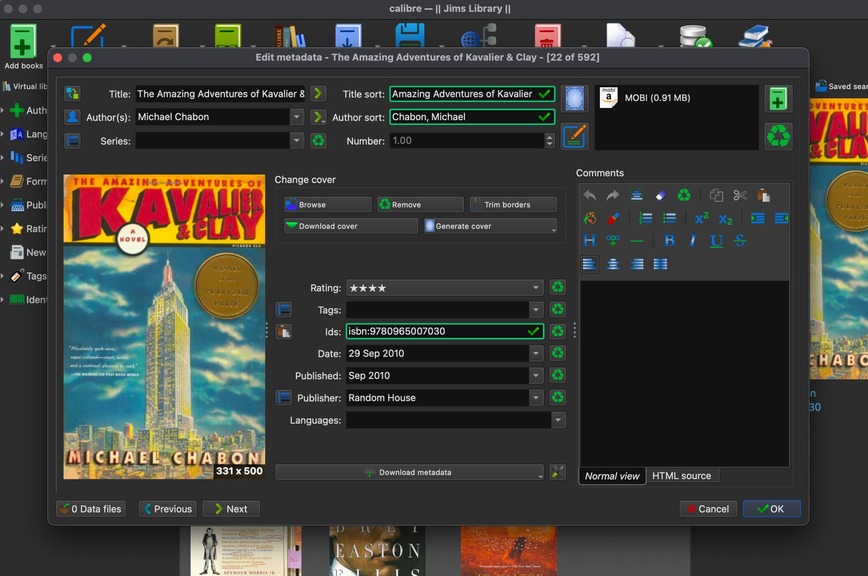
Task: Set cover from book format icon
Action: pos(574,99)
